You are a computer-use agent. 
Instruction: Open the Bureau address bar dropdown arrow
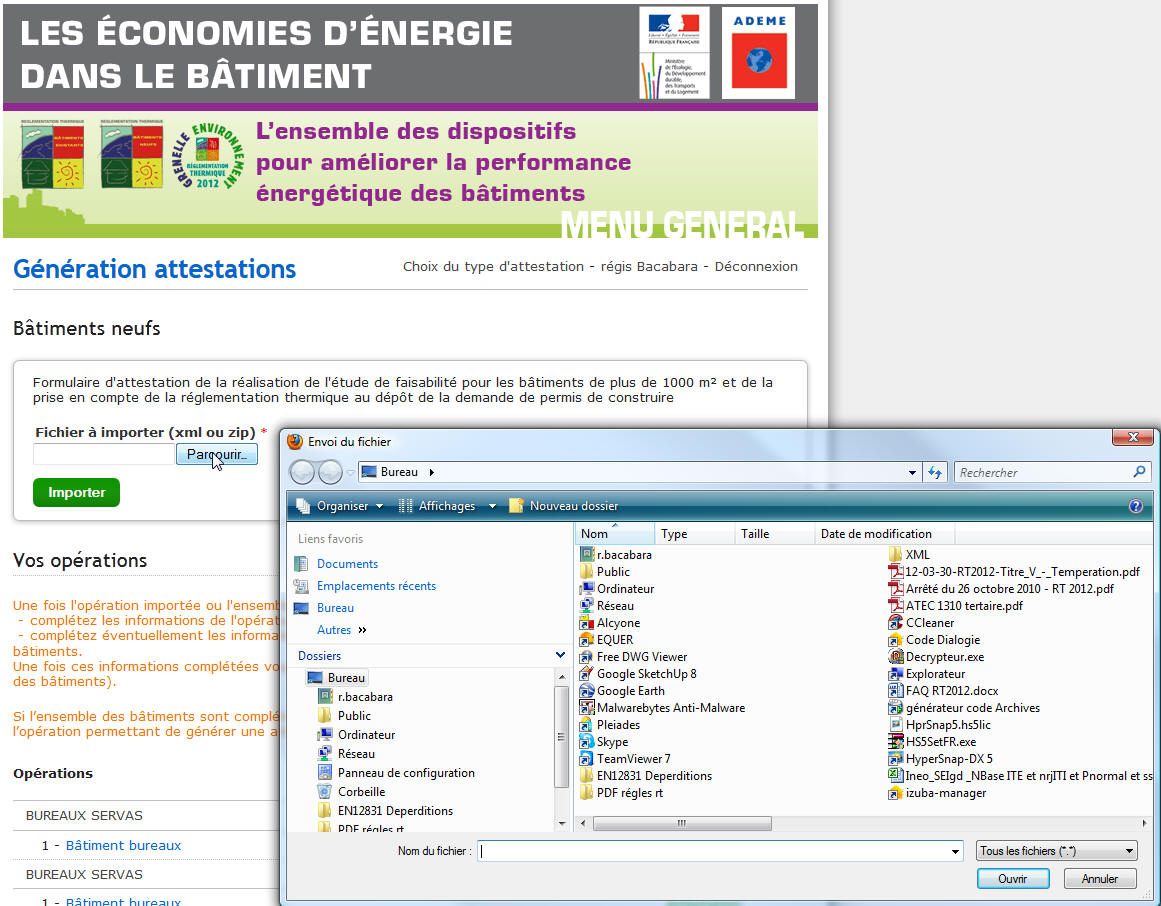tap(911, 471)
